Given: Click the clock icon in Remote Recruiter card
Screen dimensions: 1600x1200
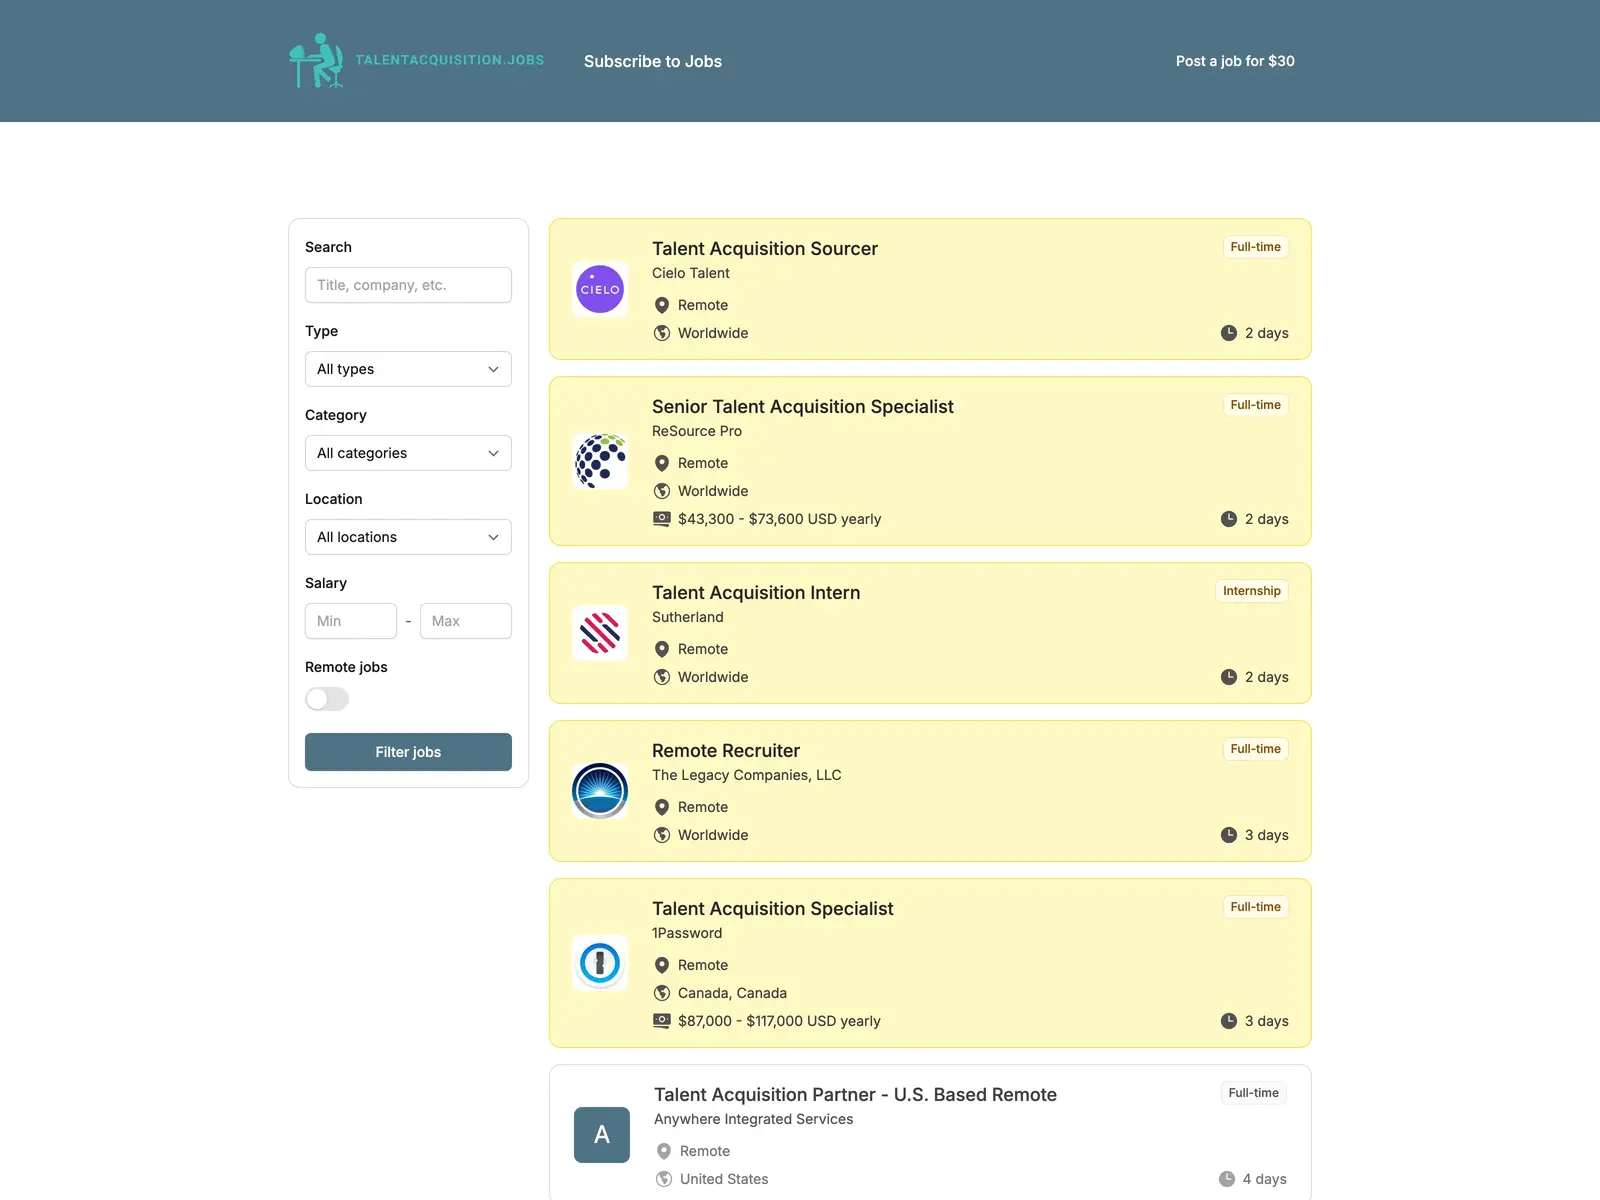Looking at the screenshot, I should click(1229, 835).
